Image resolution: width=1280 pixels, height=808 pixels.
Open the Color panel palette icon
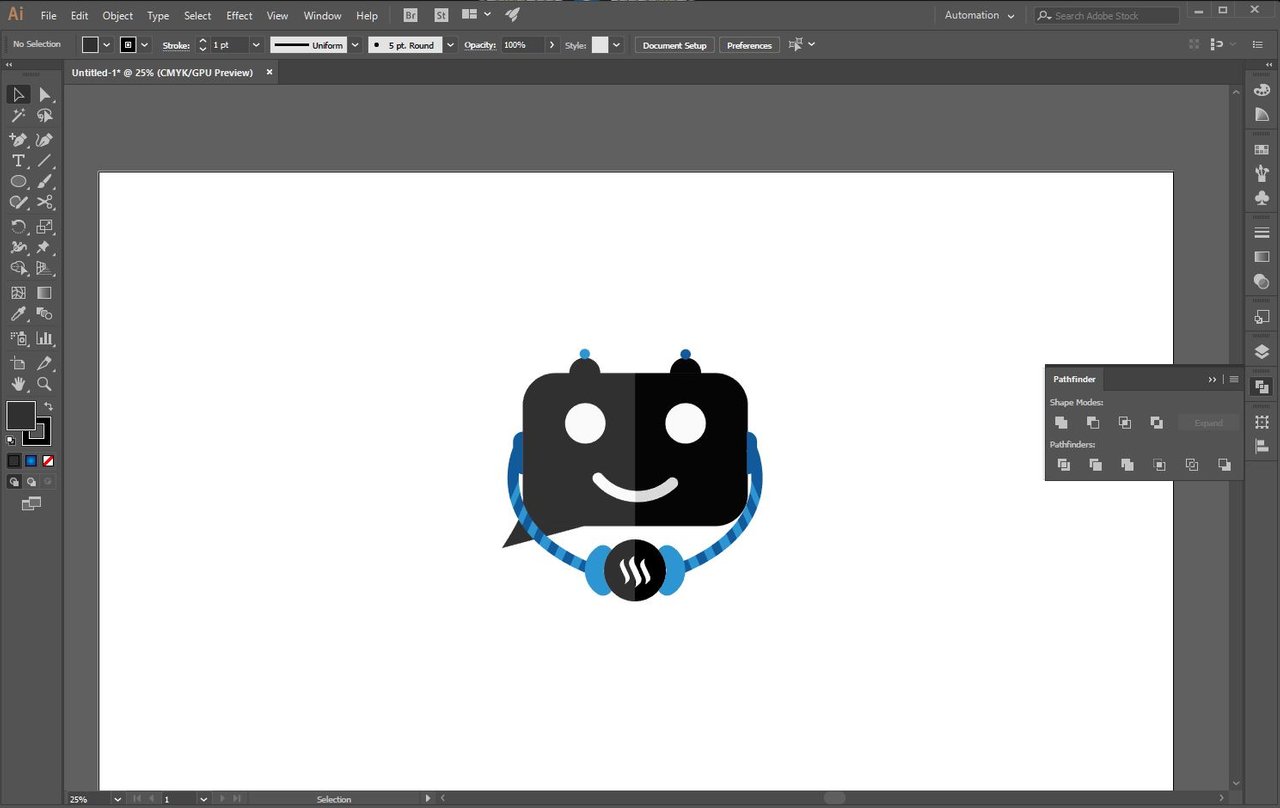(1262, 91)
